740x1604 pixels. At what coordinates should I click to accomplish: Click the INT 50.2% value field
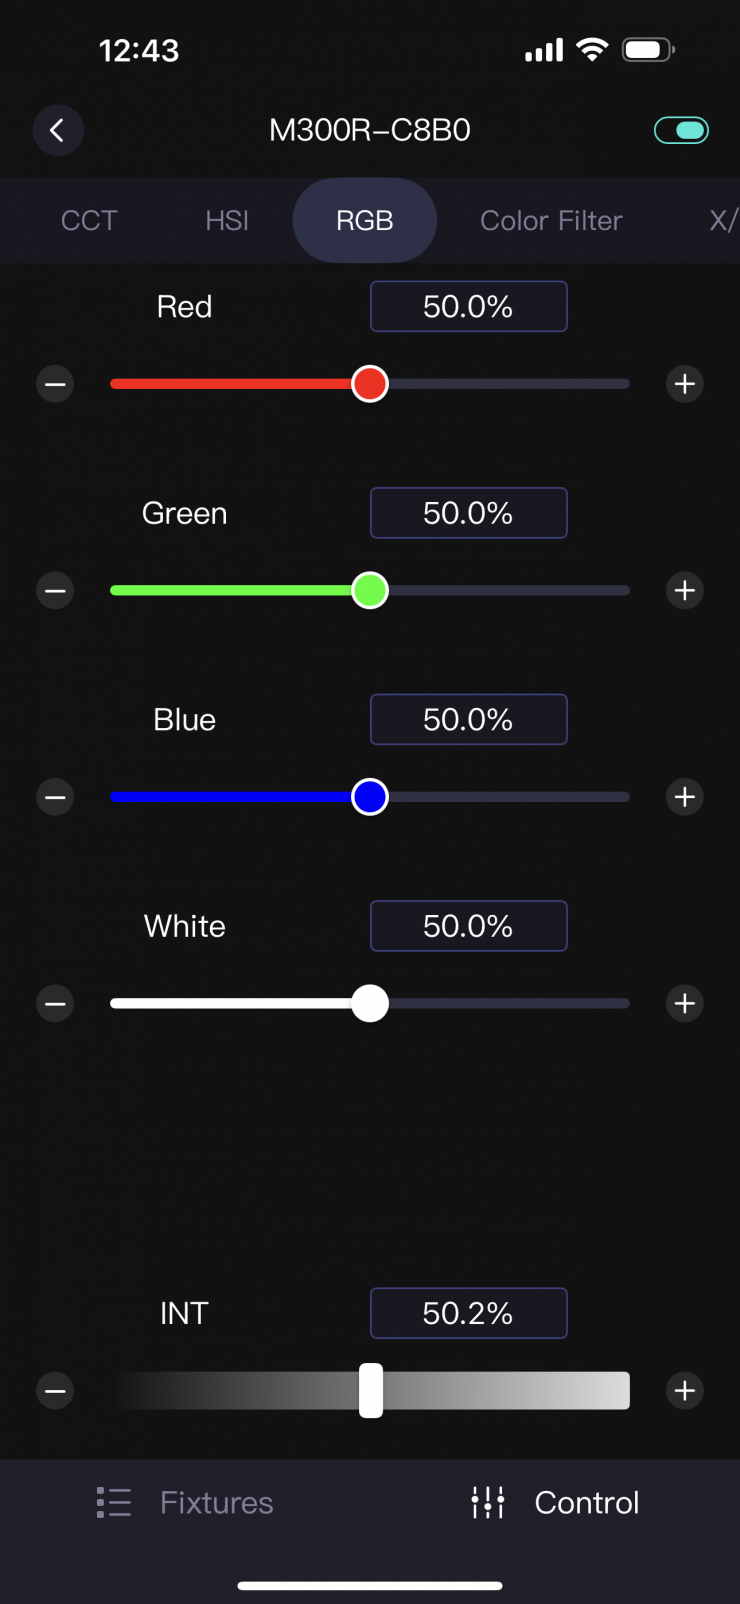[x=468, y=1313]
